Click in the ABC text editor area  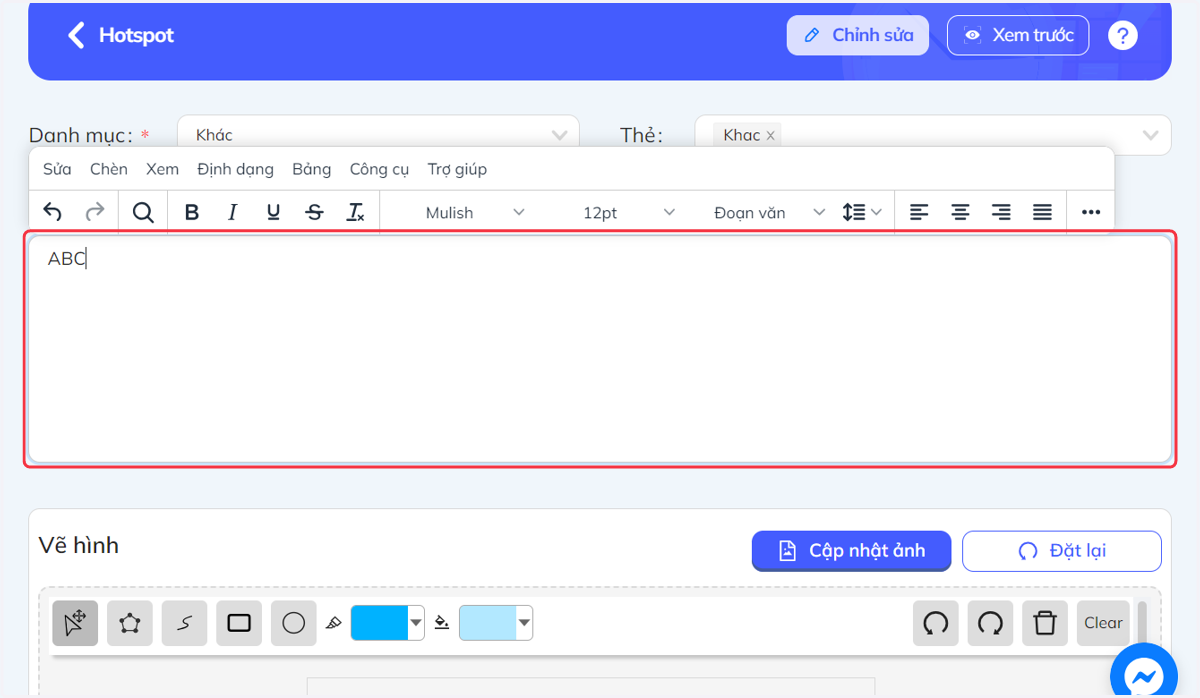pyautogui.click(x=600, y=349)
